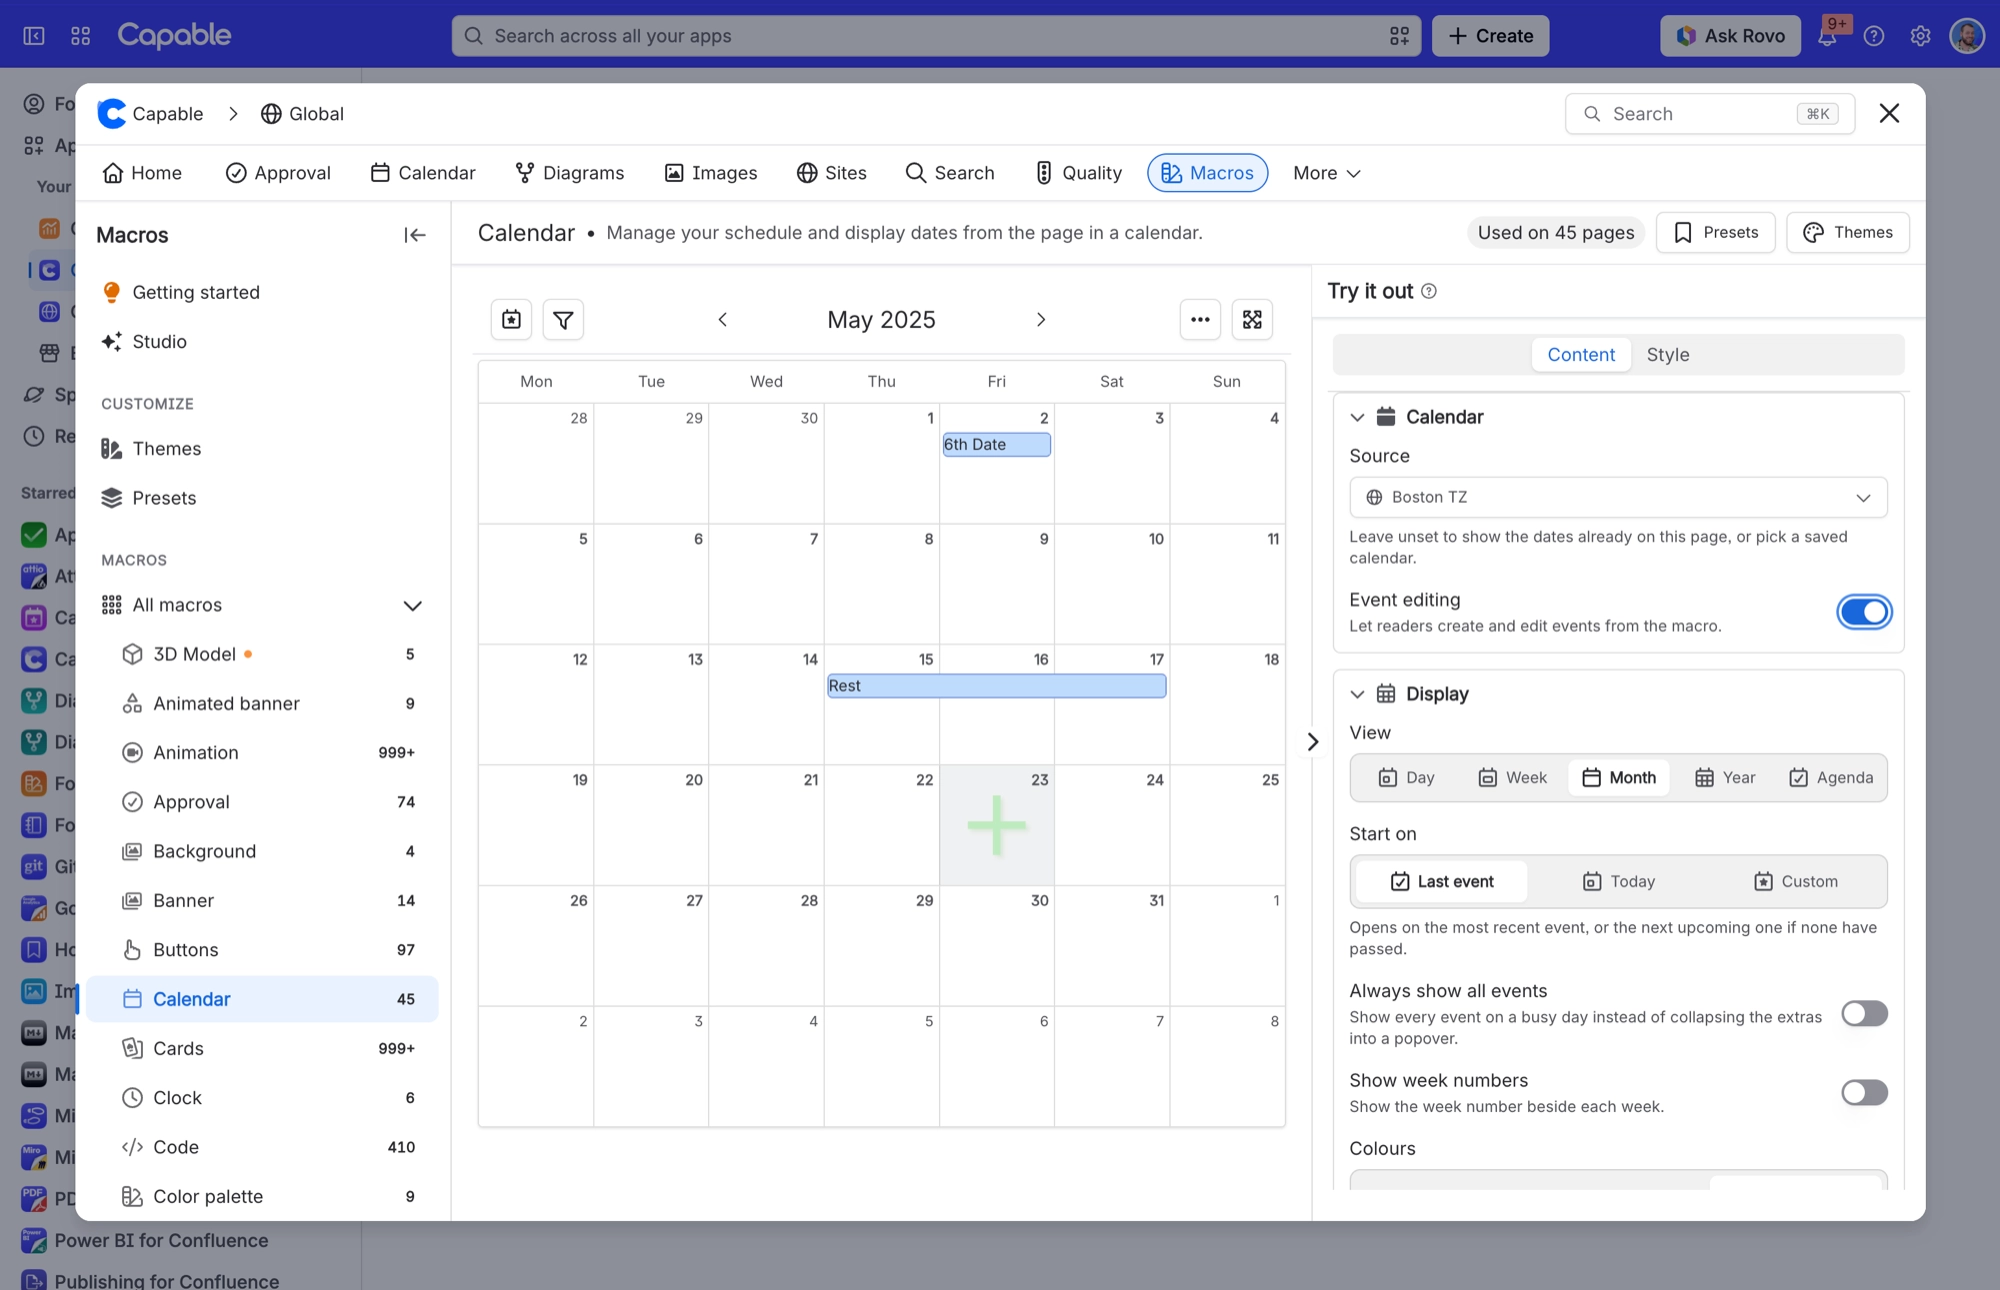Open the Rest event bar
This screenshot has height=1290, width=2000.
coord(996,686)
